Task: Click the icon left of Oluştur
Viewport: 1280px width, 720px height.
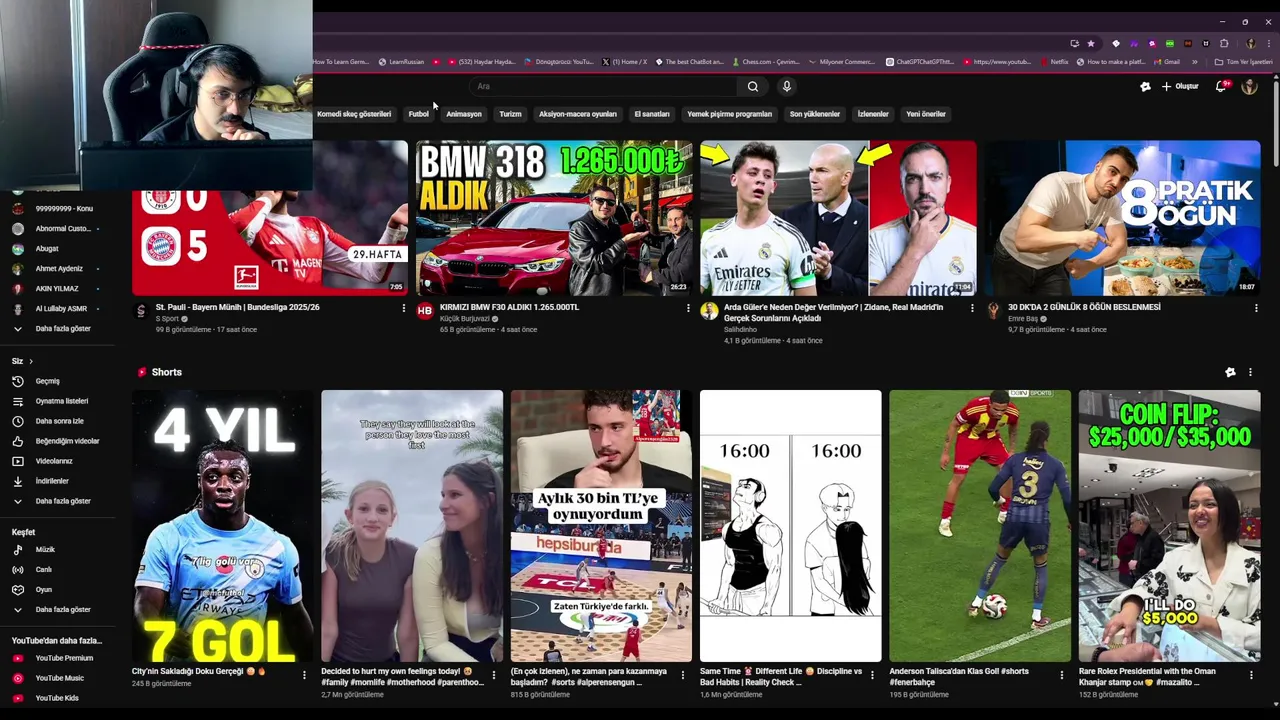Action: click(1145, 87)
